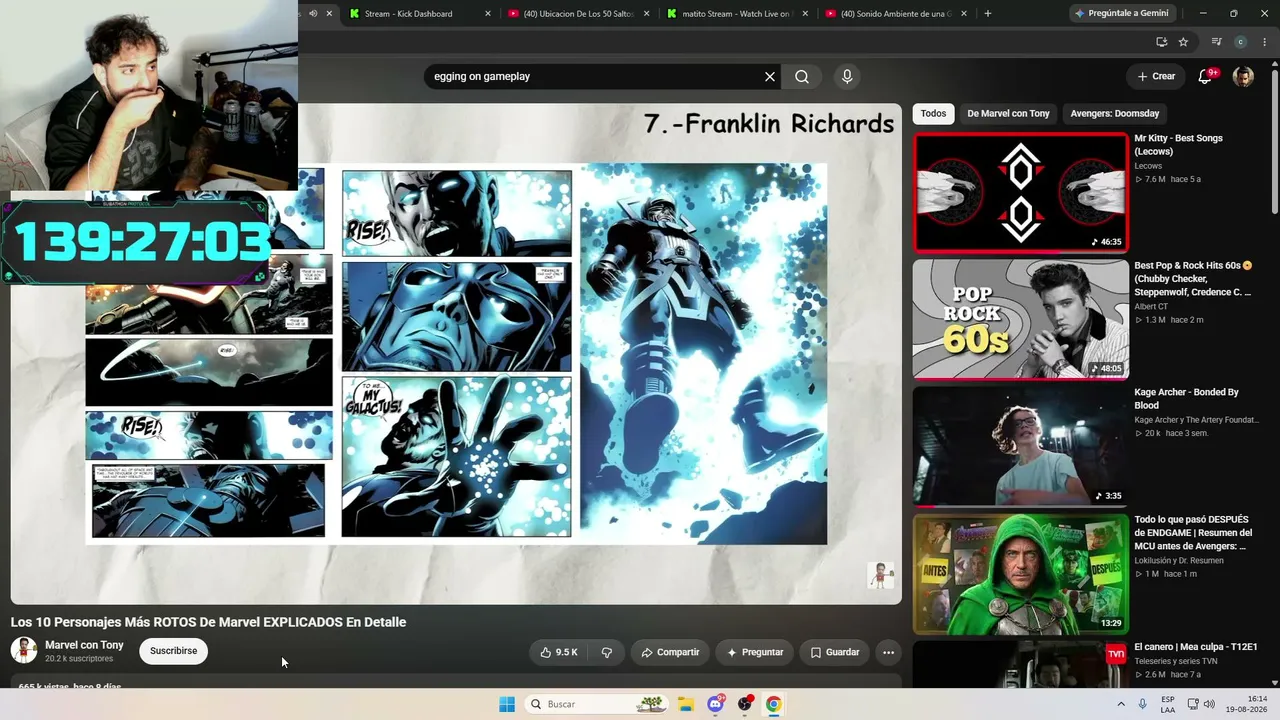Dislike the video with thumbs-down icon
1280x720 pixels.
coord(606,652)
